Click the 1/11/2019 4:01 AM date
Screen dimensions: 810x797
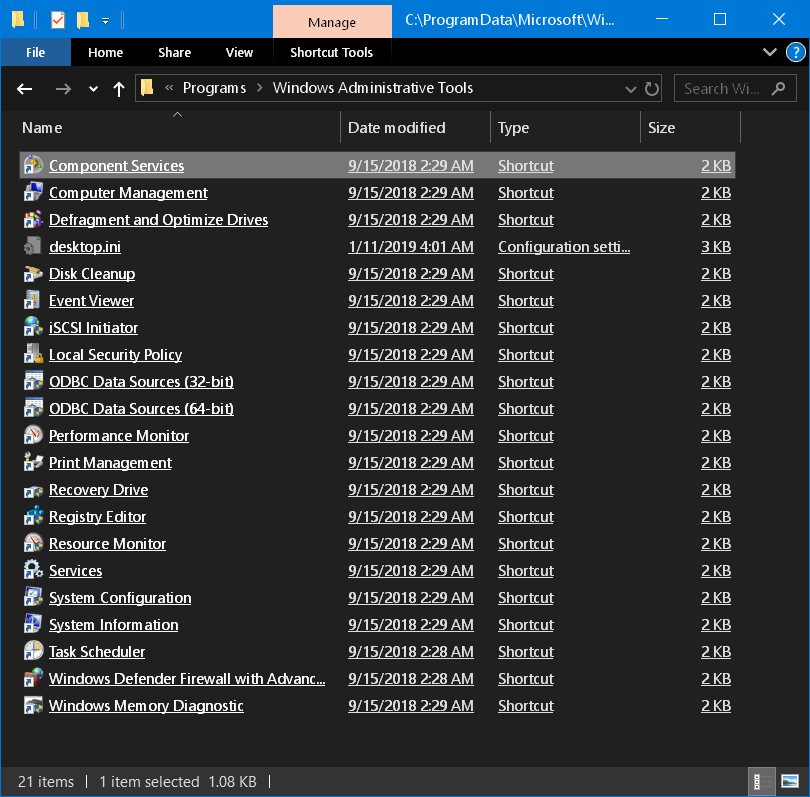[x=411, y=247]
